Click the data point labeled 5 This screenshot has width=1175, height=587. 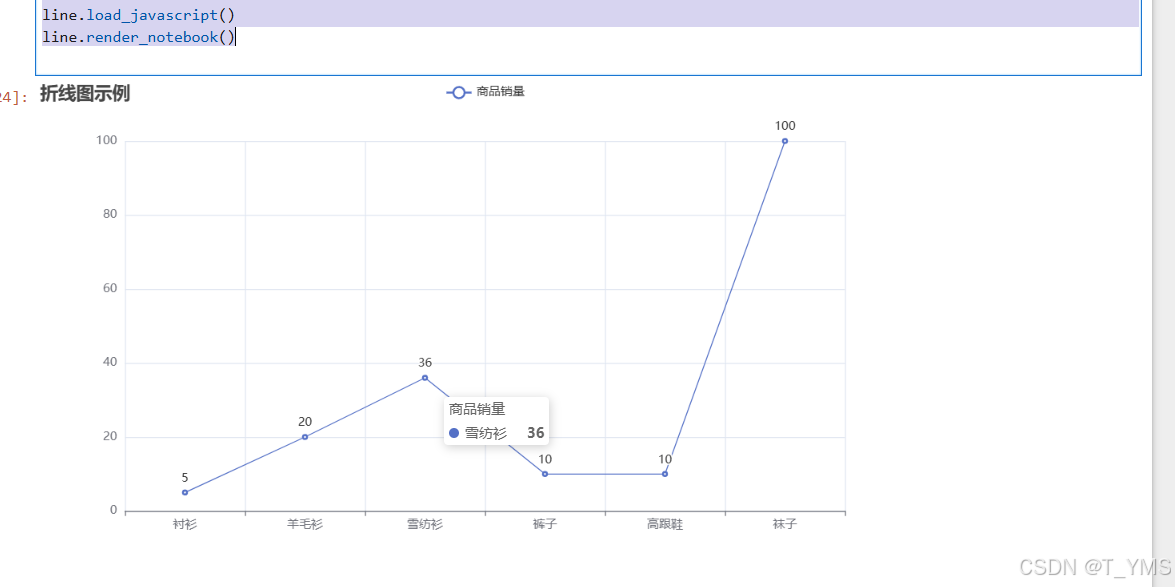pyautogui.click(x=185, y=491)
